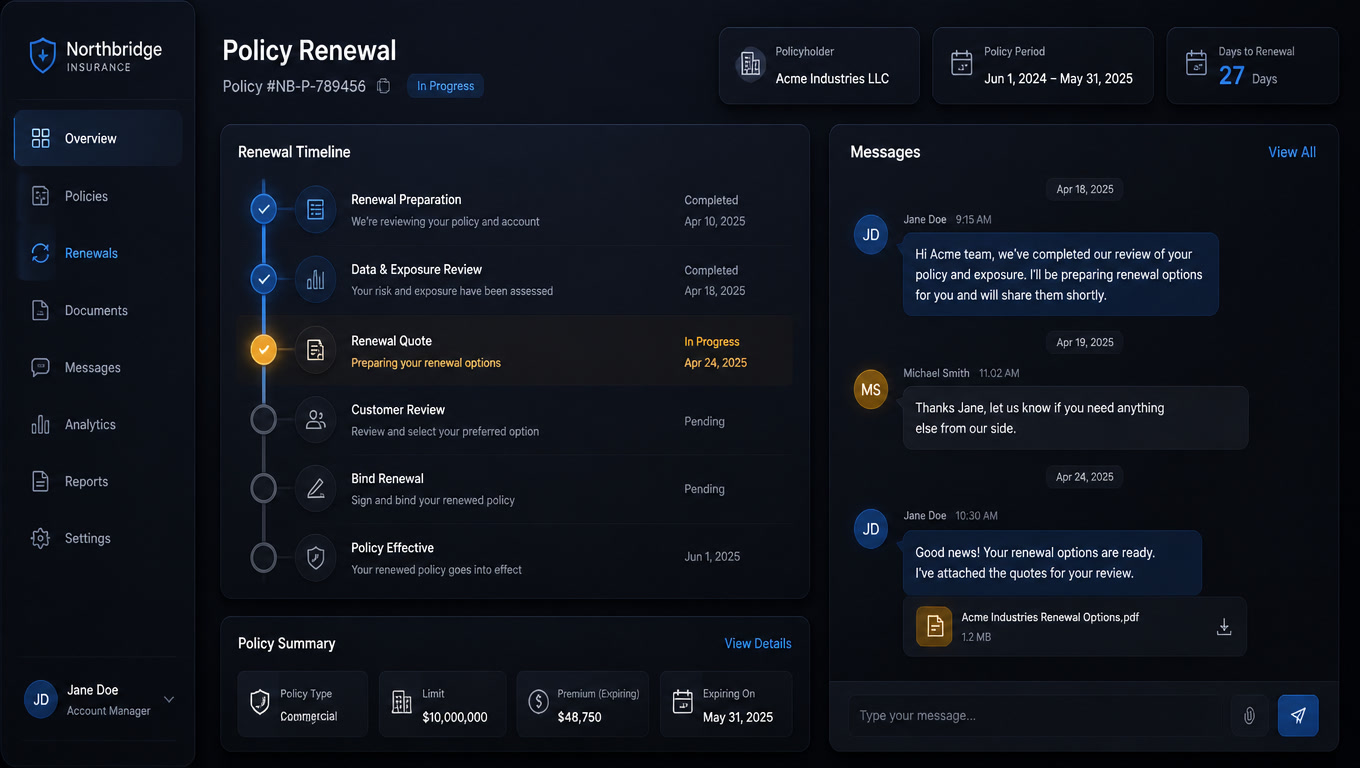Click the Apr 24, 2025 date chip in messages
Screen dimensions: 1360x768
tap(1085, 477)
